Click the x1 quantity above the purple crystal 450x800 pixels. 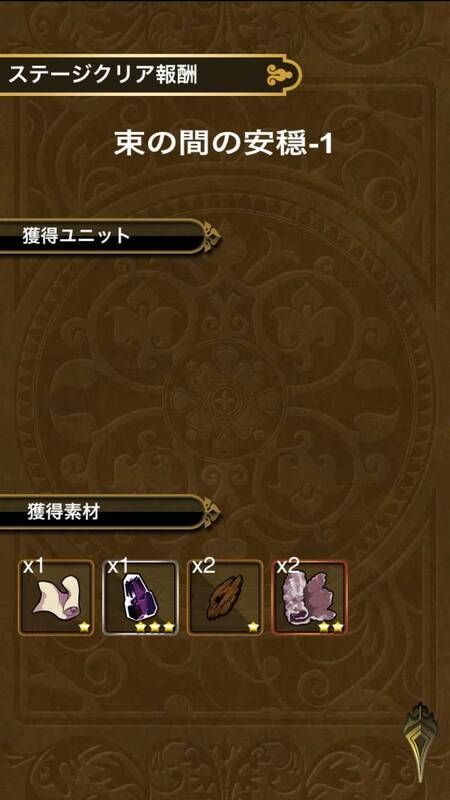(x=117, y=567)
